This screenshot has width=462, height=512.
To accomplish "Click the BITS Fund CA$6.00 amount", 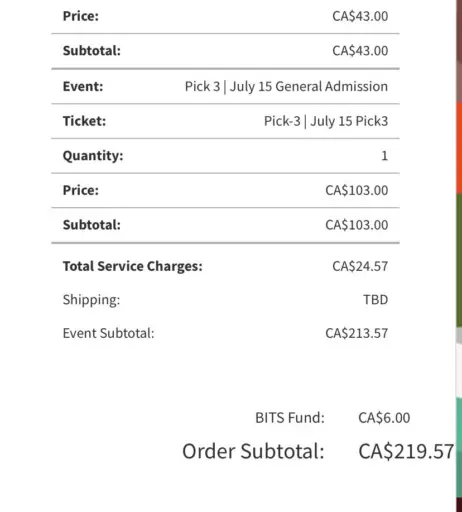I will pos(384,418).
